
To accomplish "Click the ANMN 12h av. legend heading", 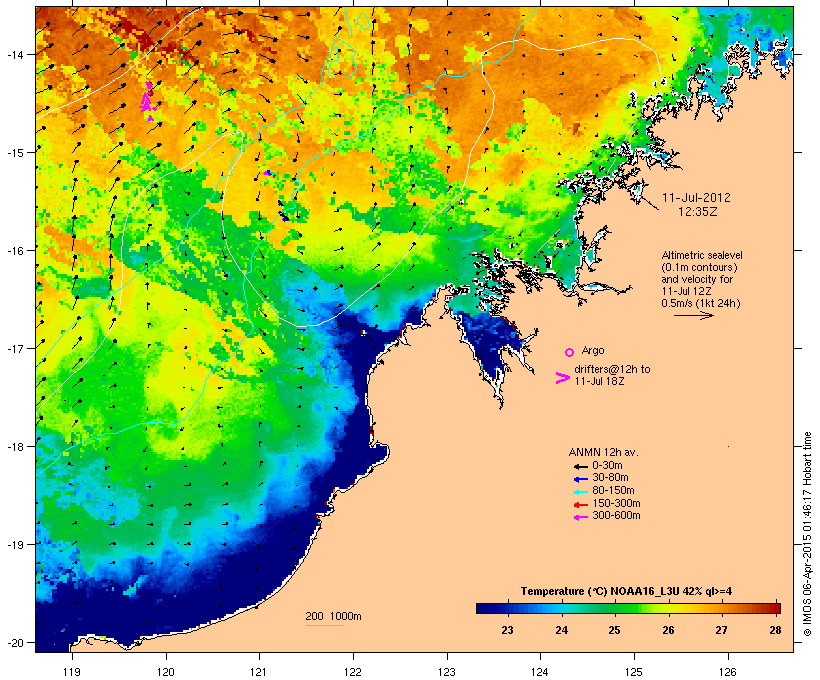I will (x=603, y=452).
